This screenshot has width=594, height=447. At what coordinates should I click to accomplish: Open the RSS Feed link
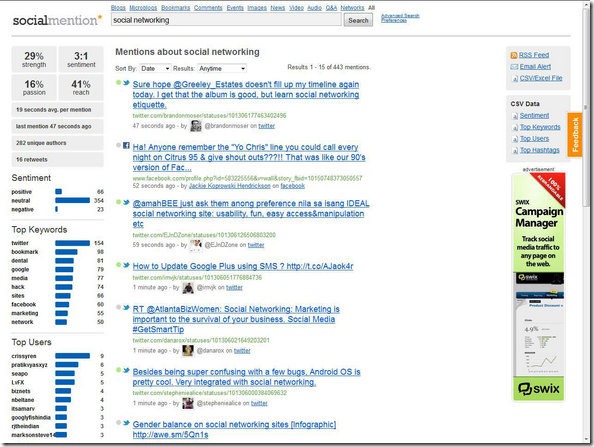(534, 55)
